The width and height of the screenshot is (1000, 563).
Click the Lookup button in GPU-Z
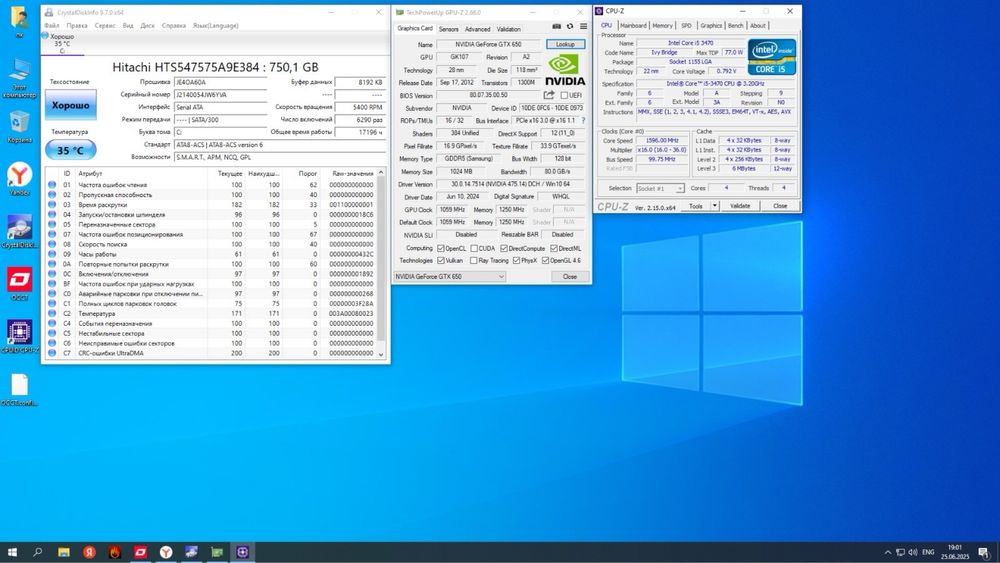565,44
